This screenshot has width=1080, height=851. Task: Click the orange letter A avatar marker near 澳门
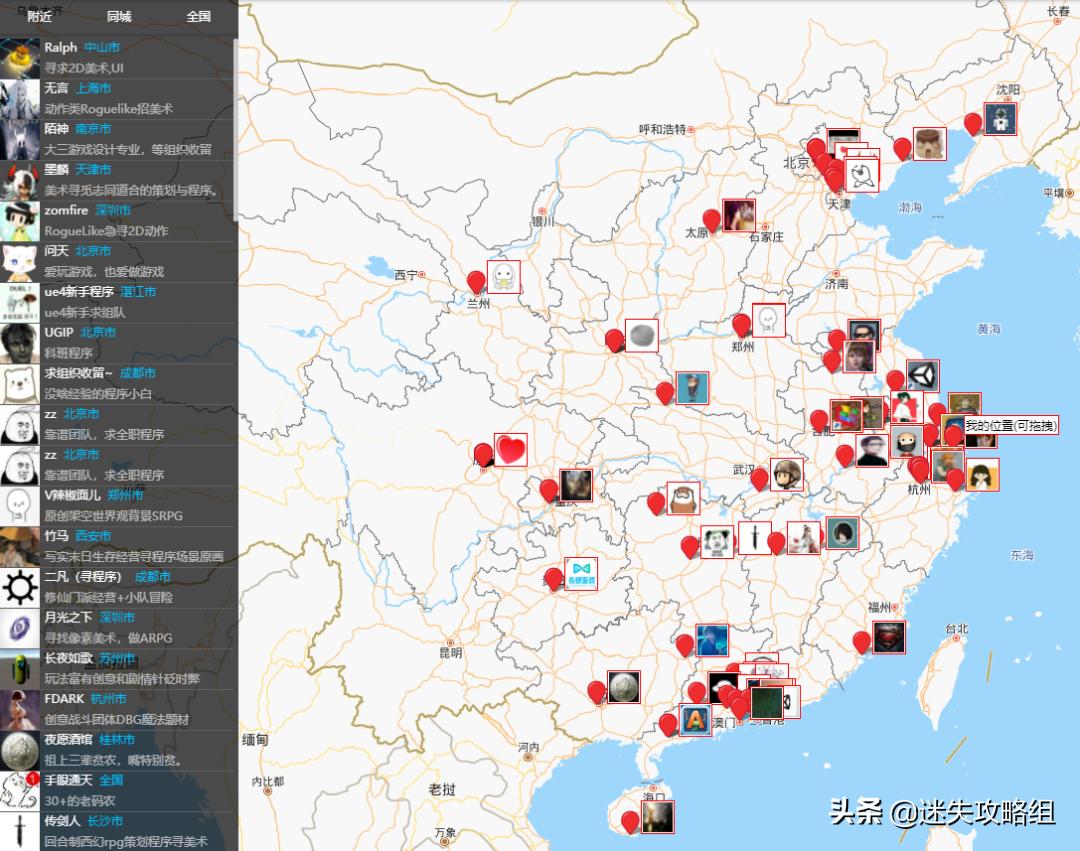[x=695, y=720]
